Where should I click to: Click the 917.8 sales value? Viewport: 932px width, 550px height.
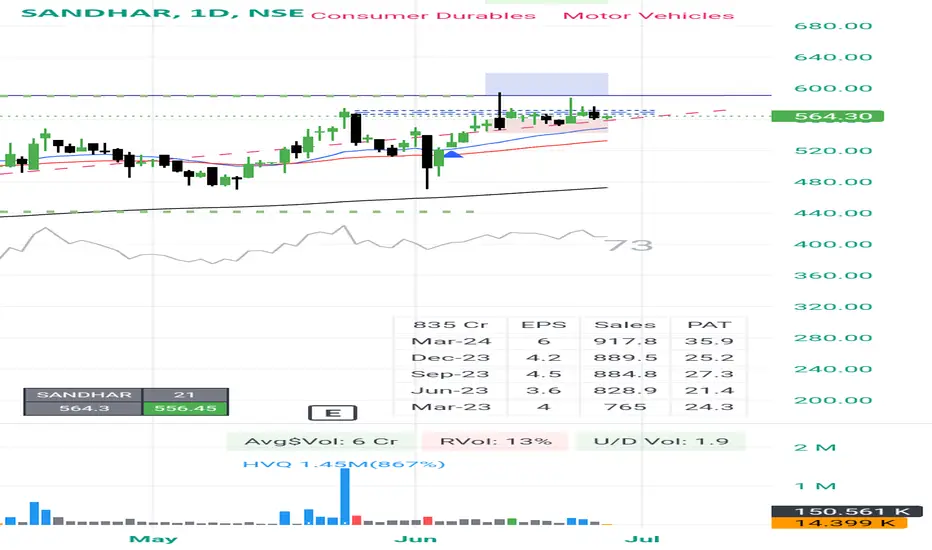pyautogui.click(x=625, y=341)
